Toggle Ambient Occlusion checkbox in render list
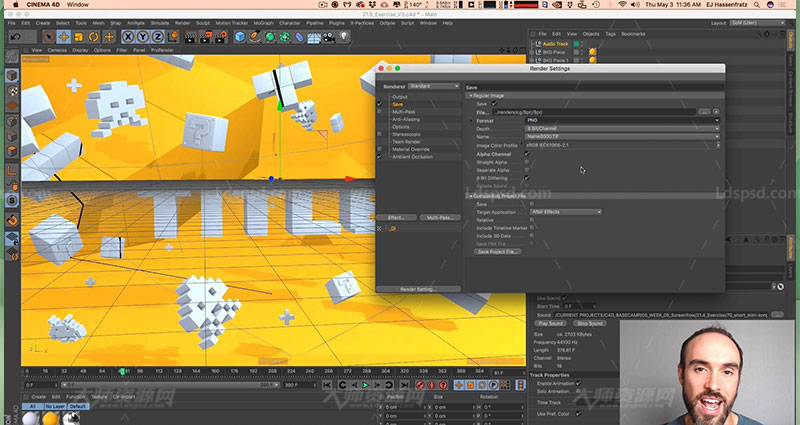Image resolution: width=800 pixels, height=425 pixels. [379, 157]
